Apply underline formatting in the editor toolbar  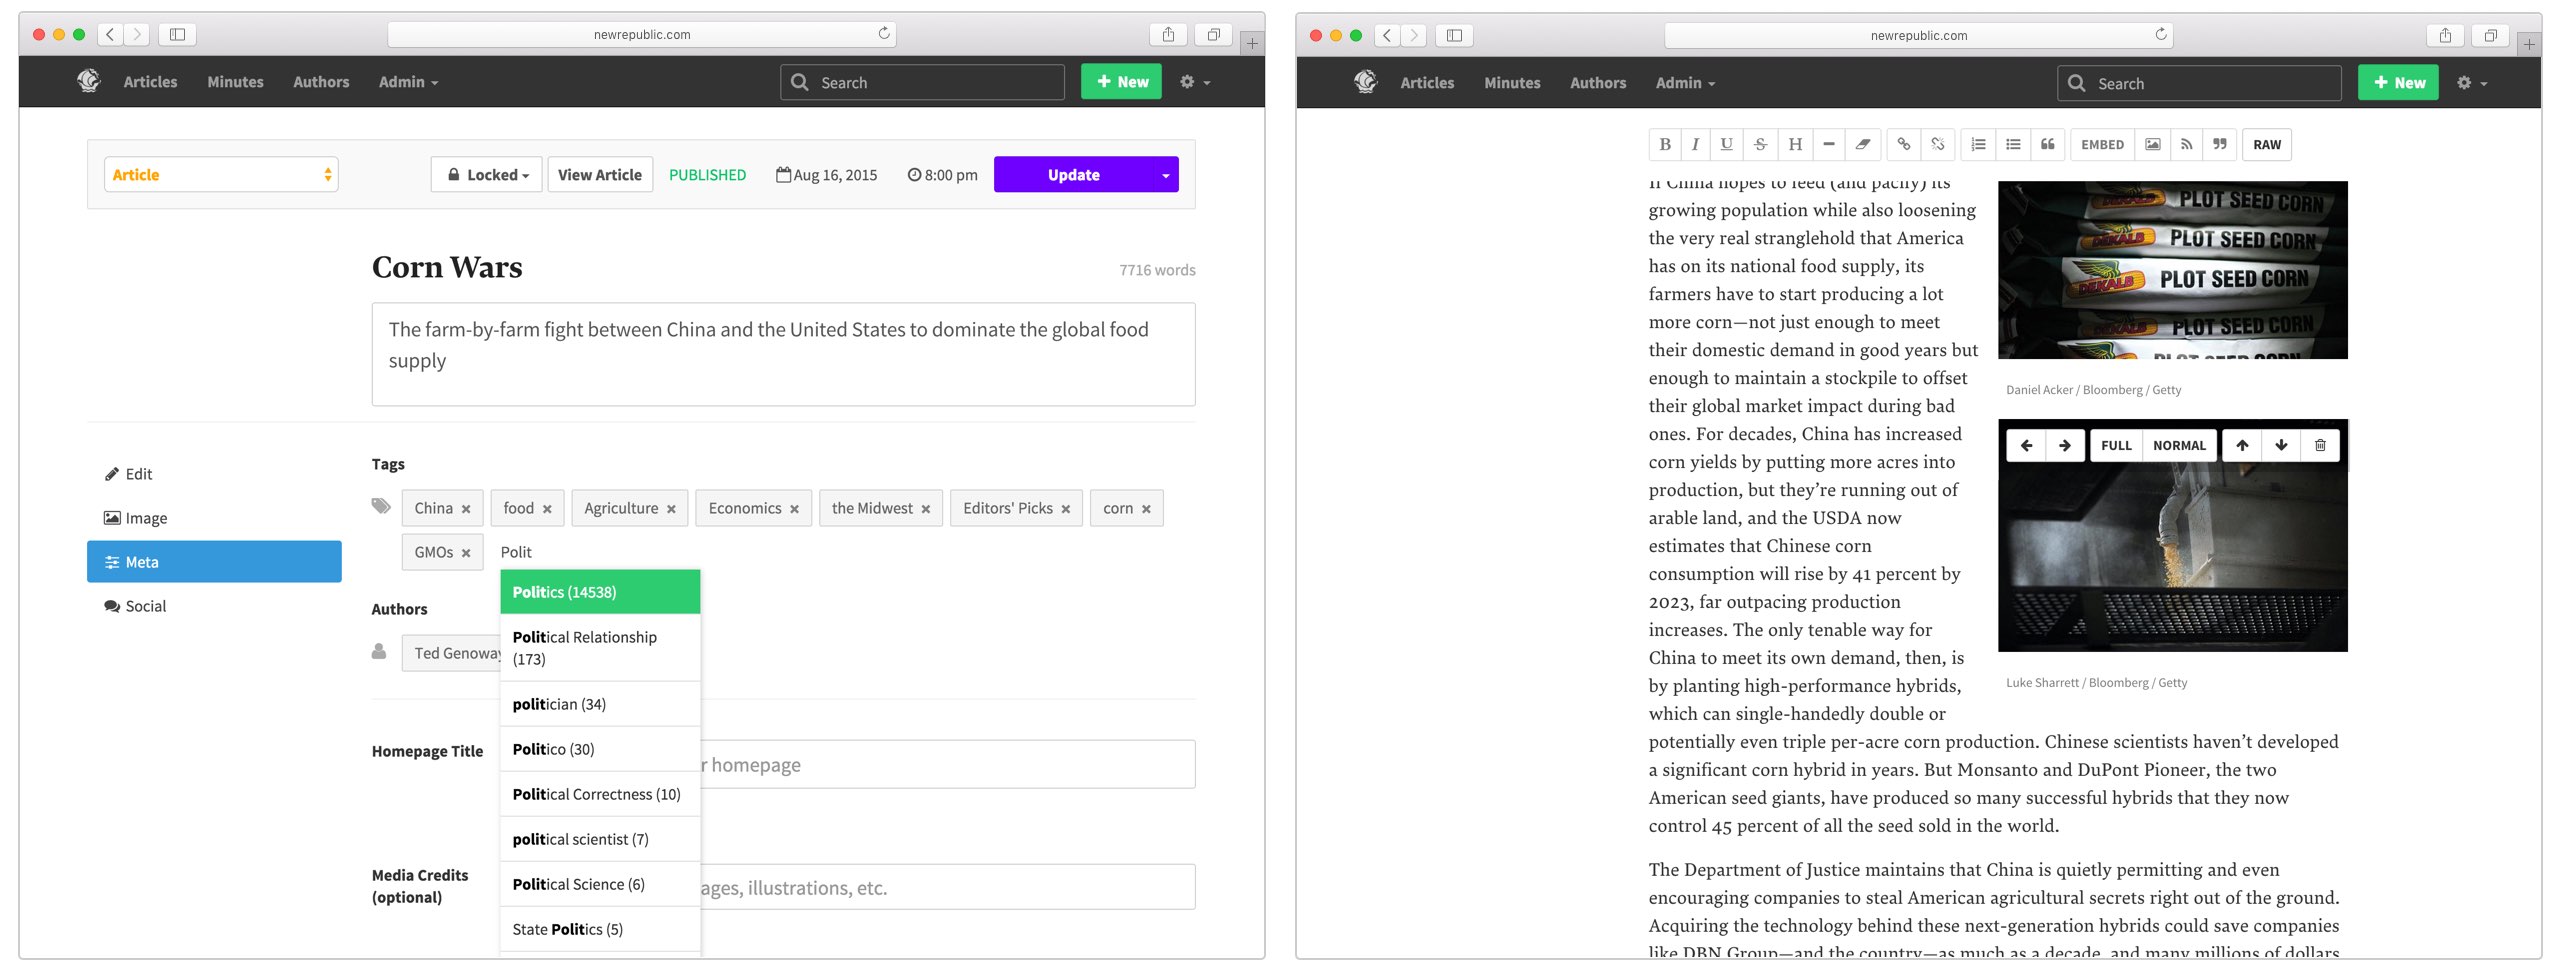click(x=1726, y=144)
